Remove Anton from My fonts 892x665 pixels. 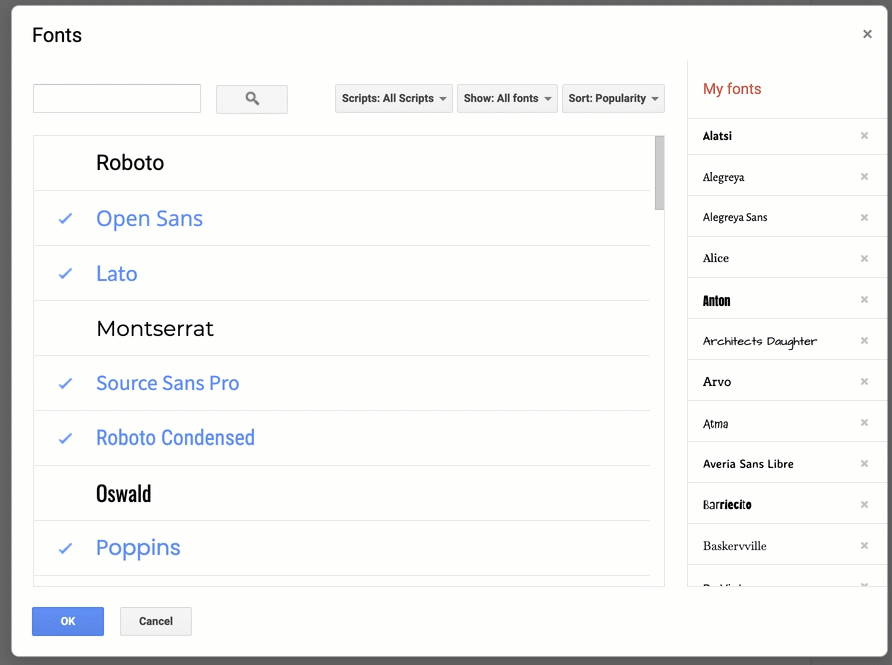[x=864, y=299]
